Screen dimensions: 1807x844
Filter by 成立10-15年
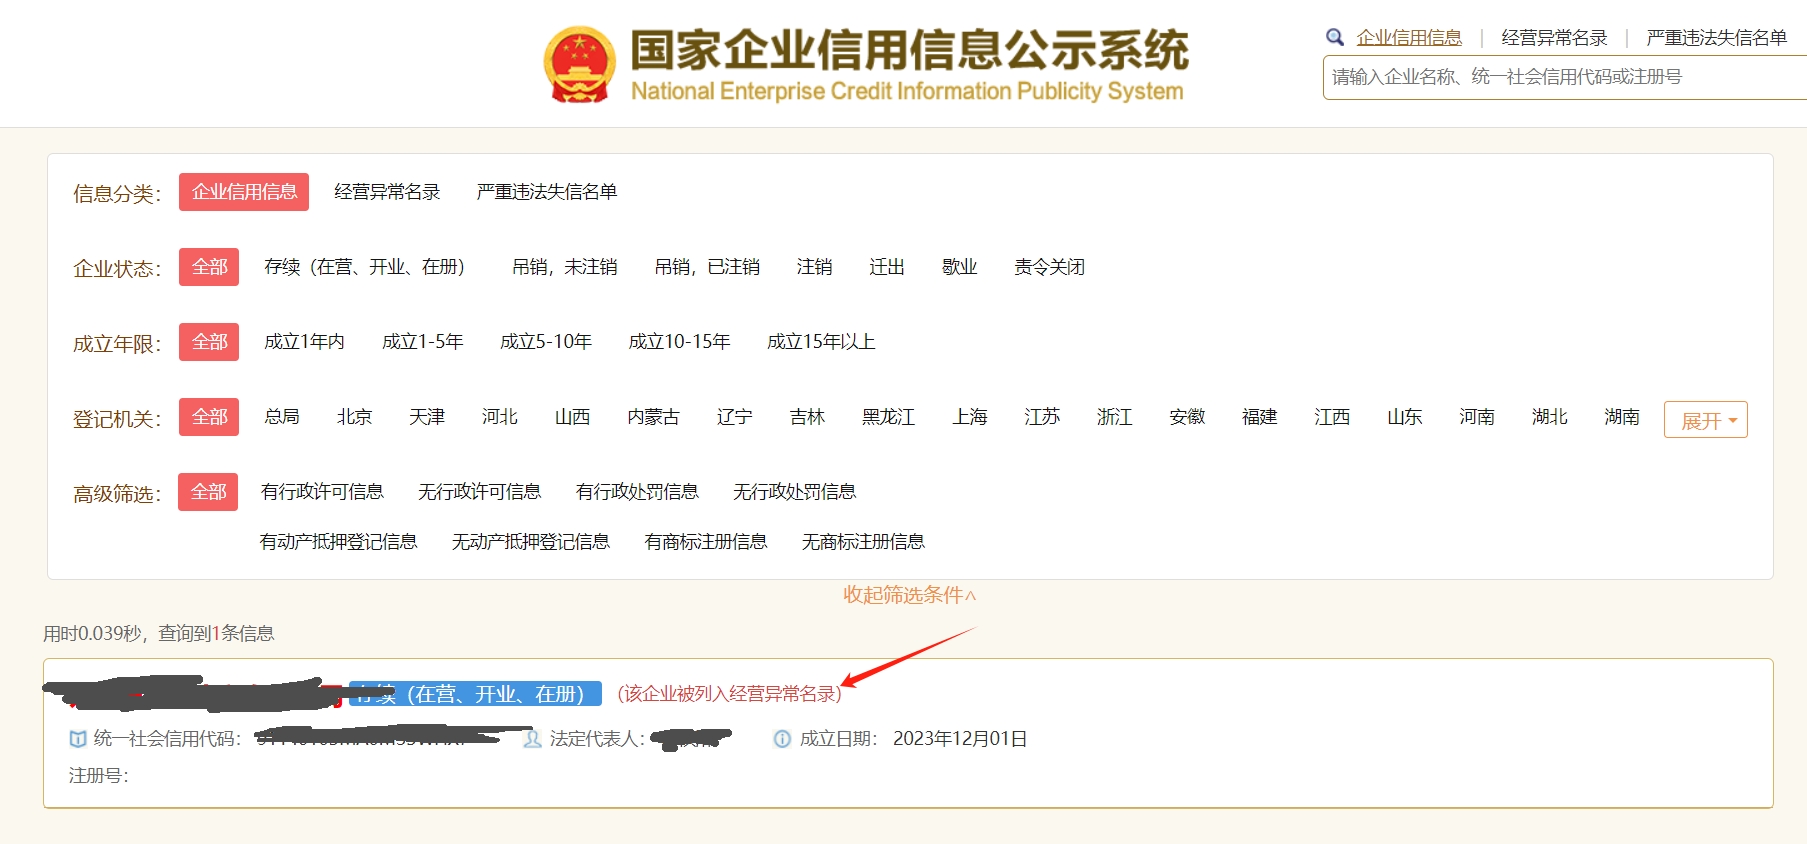(x=679, y=342)
